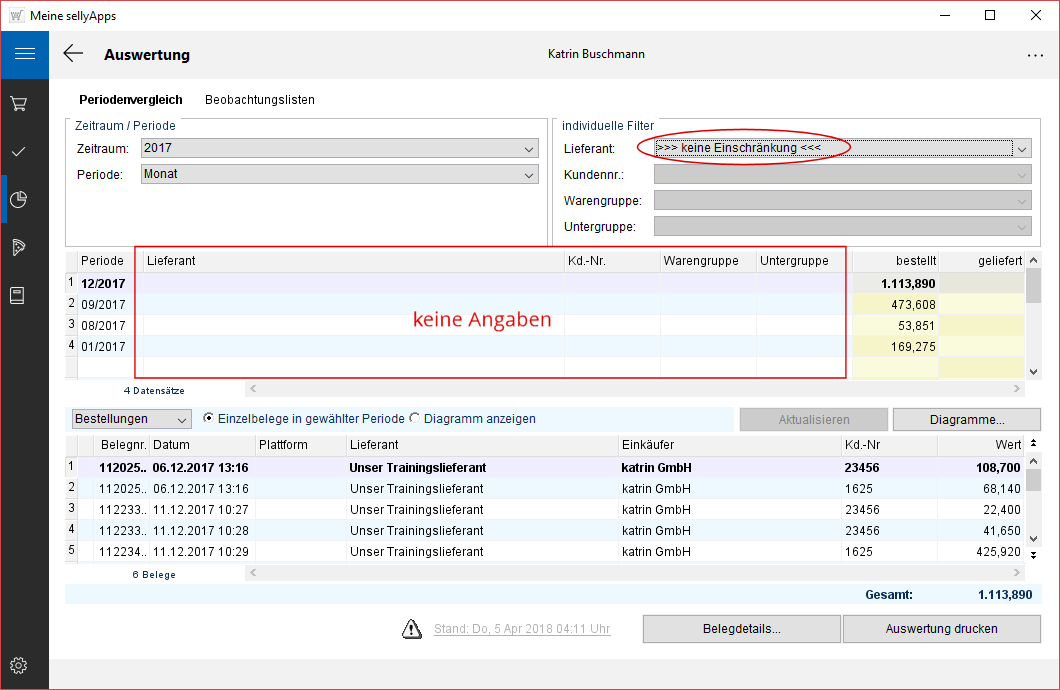Click the 'Stand: Do, 5 Apr 2018' link

(x=522, y=629)
